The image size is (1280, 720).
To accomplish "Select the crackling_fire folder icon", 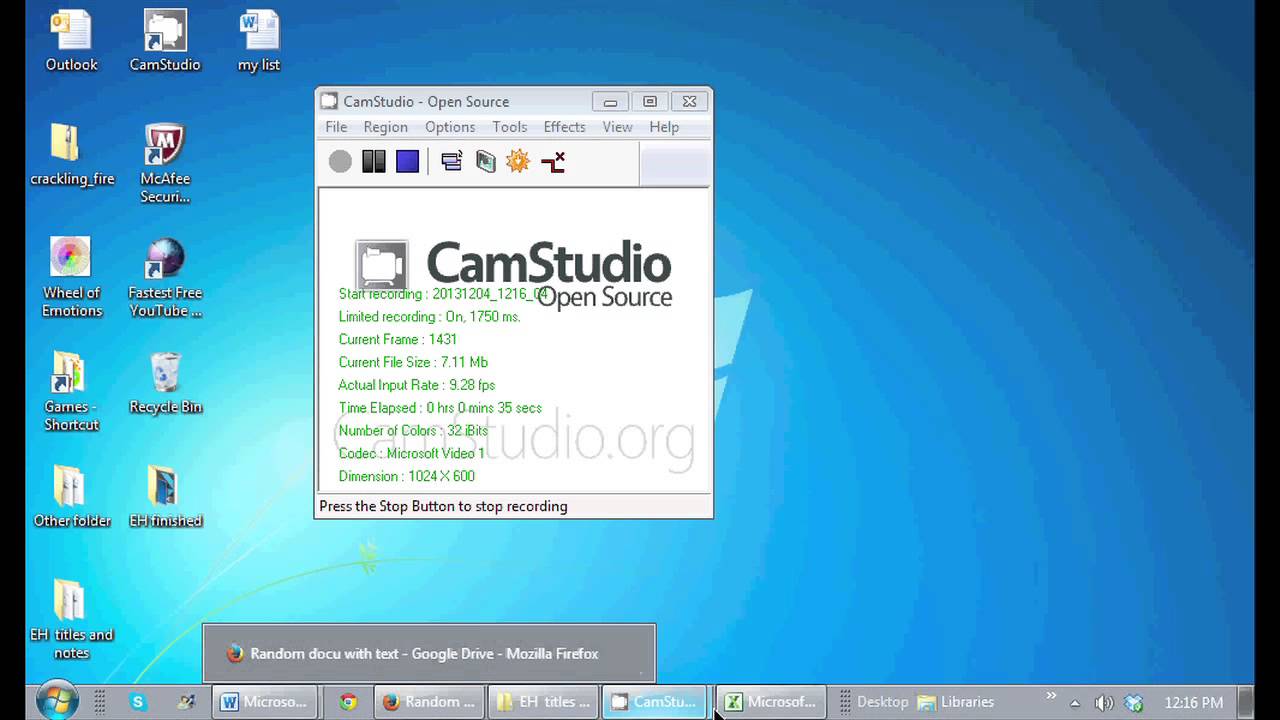I will [72, 155].
